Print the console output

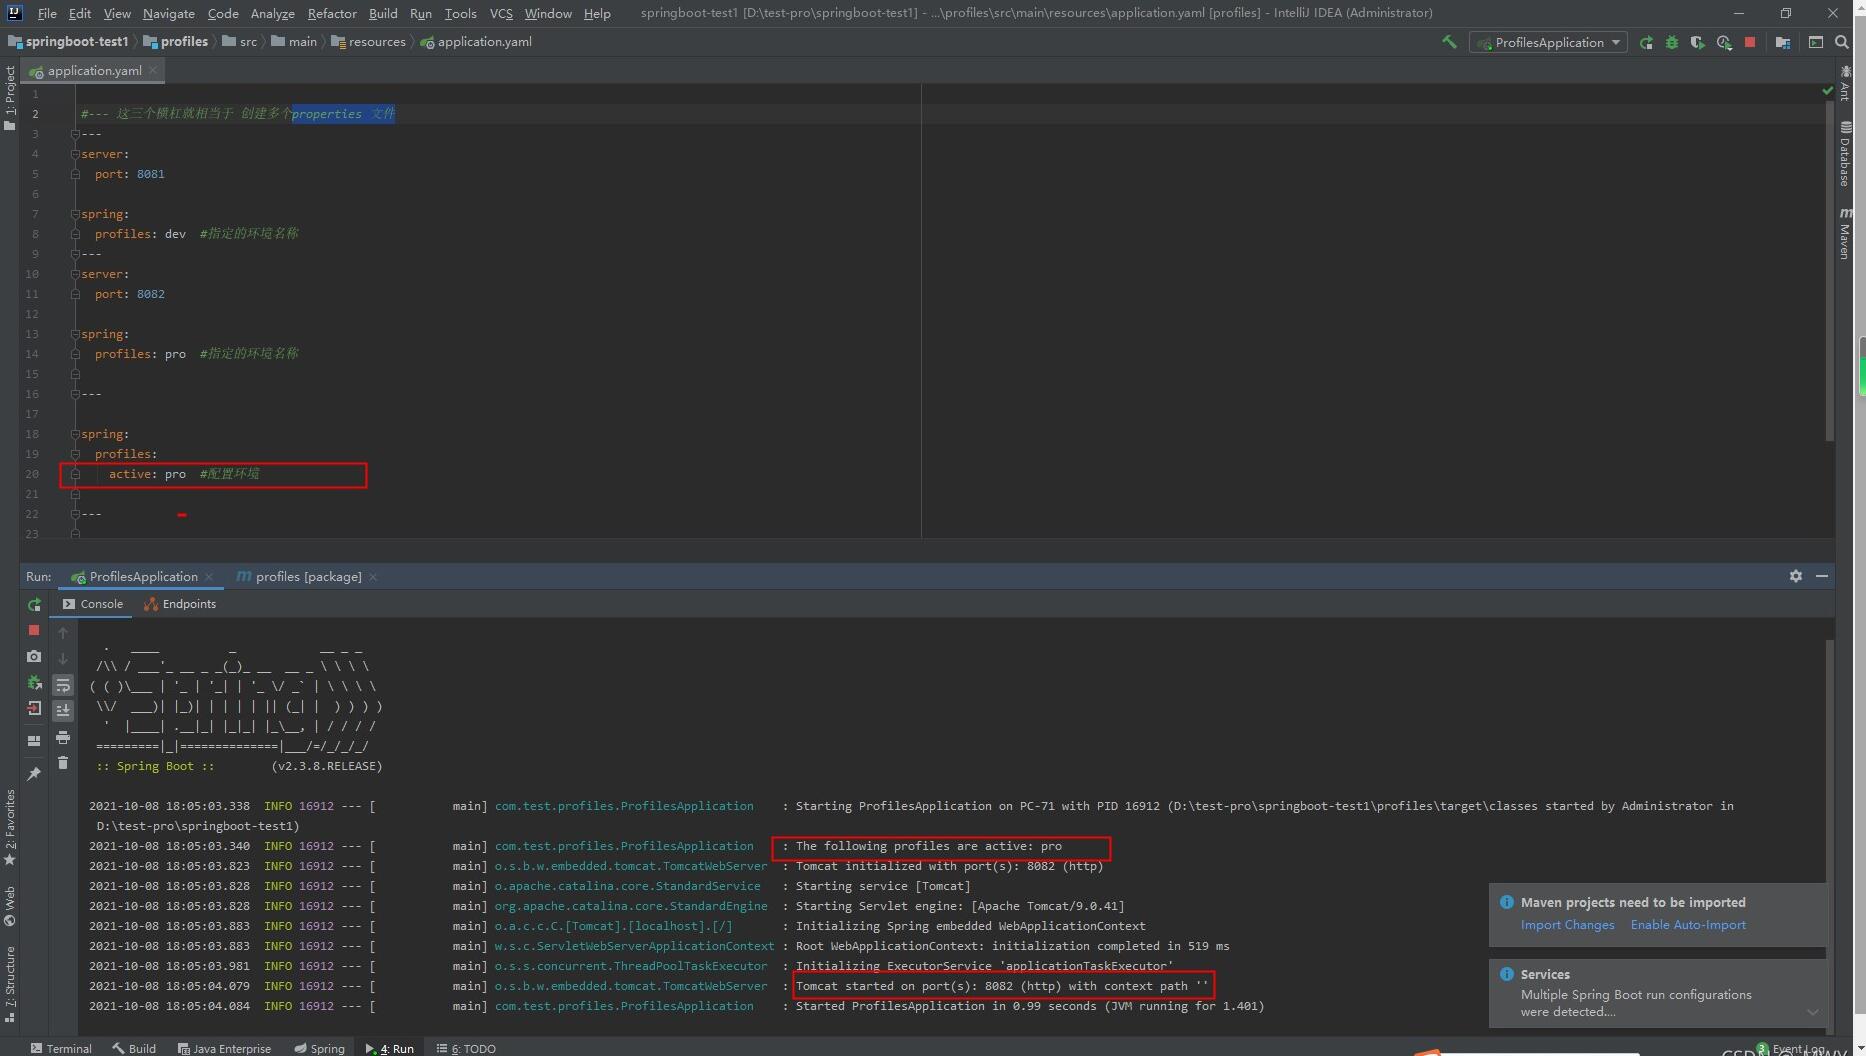coord(63,737)
